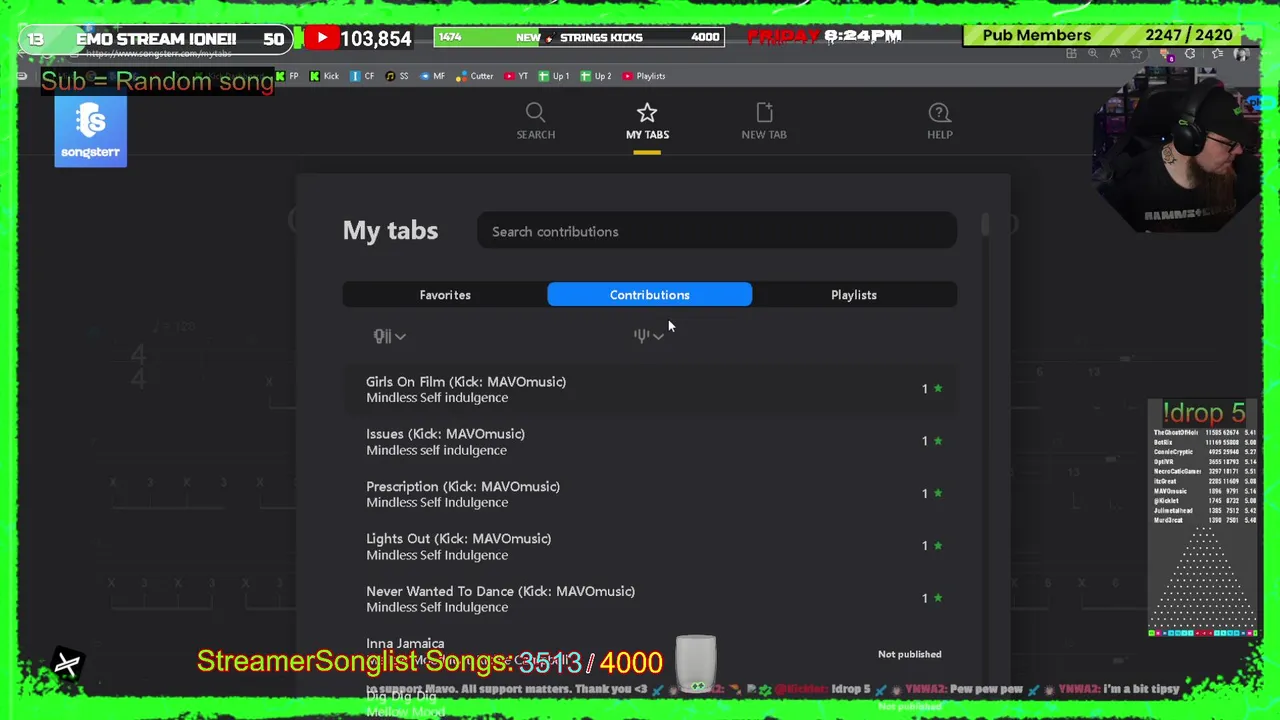Open the CF bookmark
Screen dimensions: 1280x720
[361, 76]
